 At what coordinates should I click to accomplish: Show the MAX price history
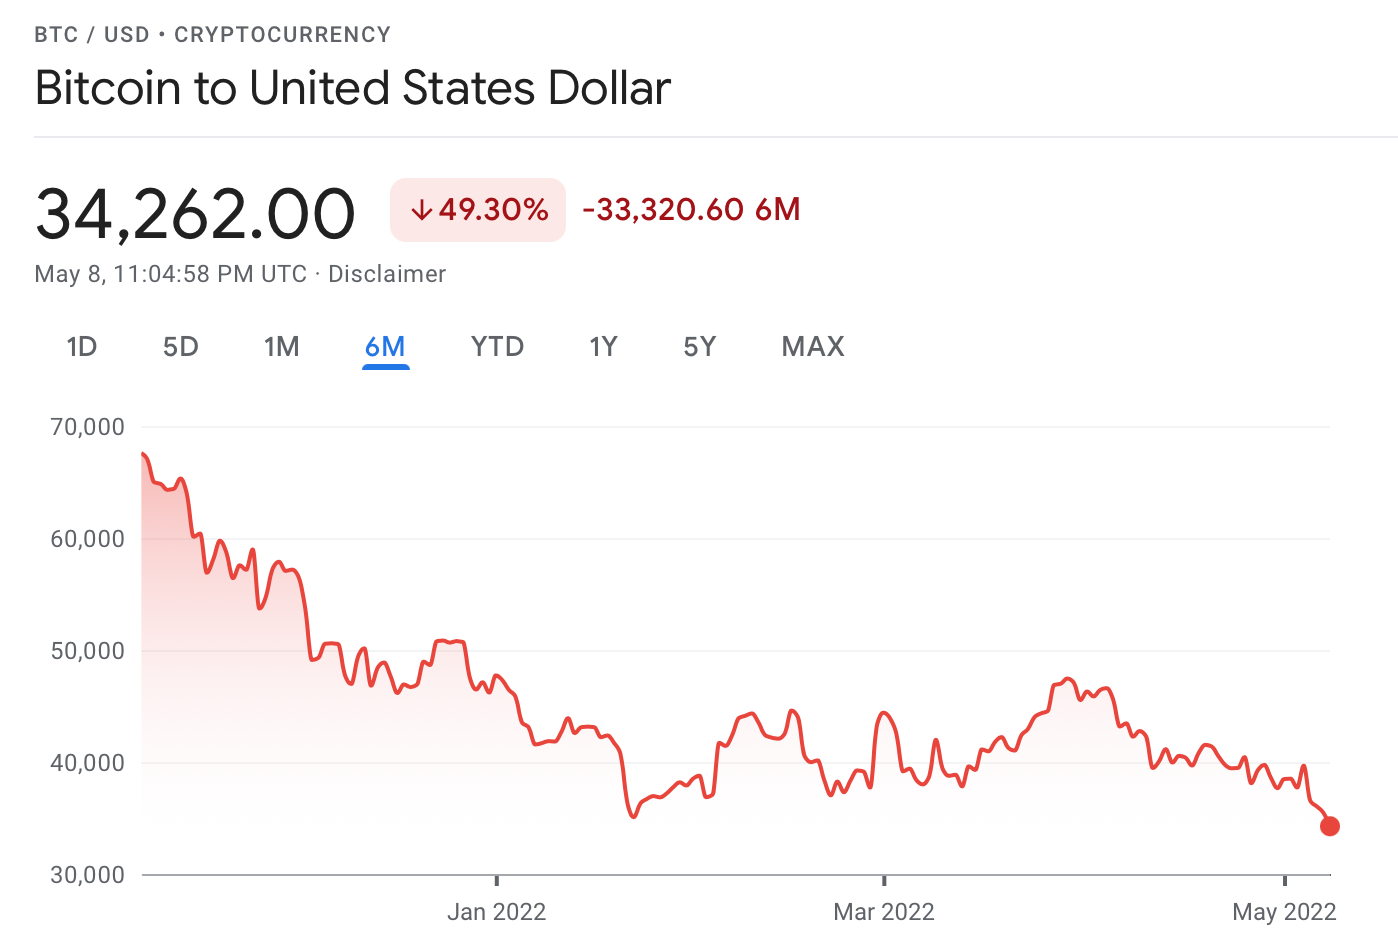tap(813, 347)
